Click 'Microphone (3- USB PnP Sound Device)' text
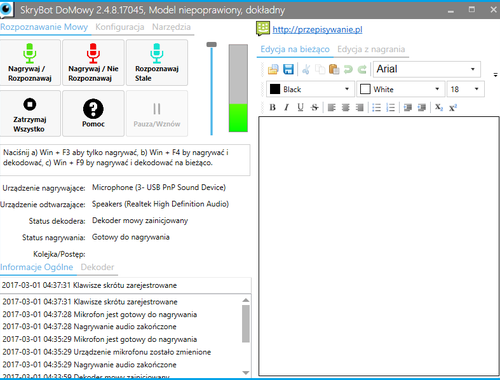This screenshot has height=380, width=500. [159, 187]
